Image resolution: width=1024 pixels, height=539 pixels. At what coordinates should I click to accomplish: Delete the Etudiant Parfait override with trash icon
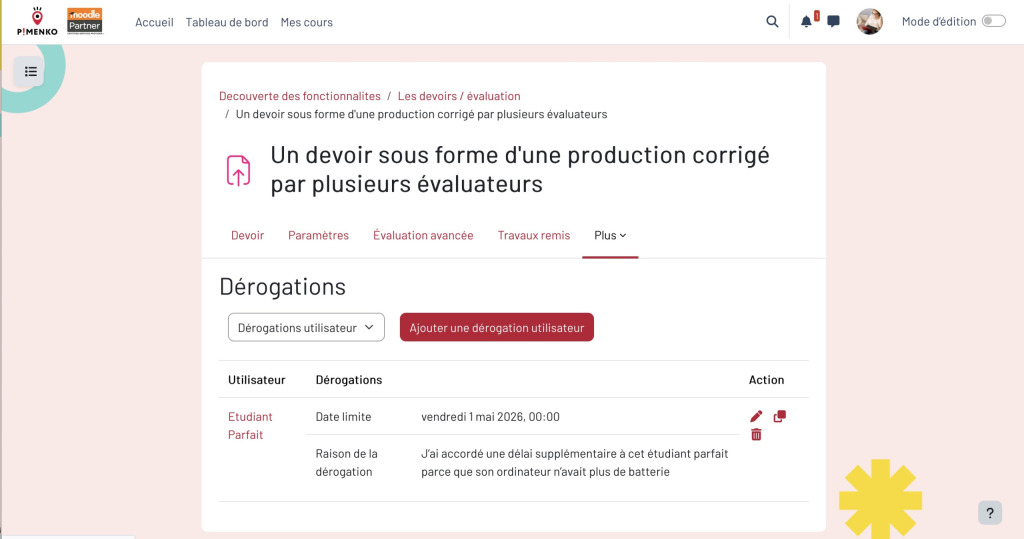[756, 434]
